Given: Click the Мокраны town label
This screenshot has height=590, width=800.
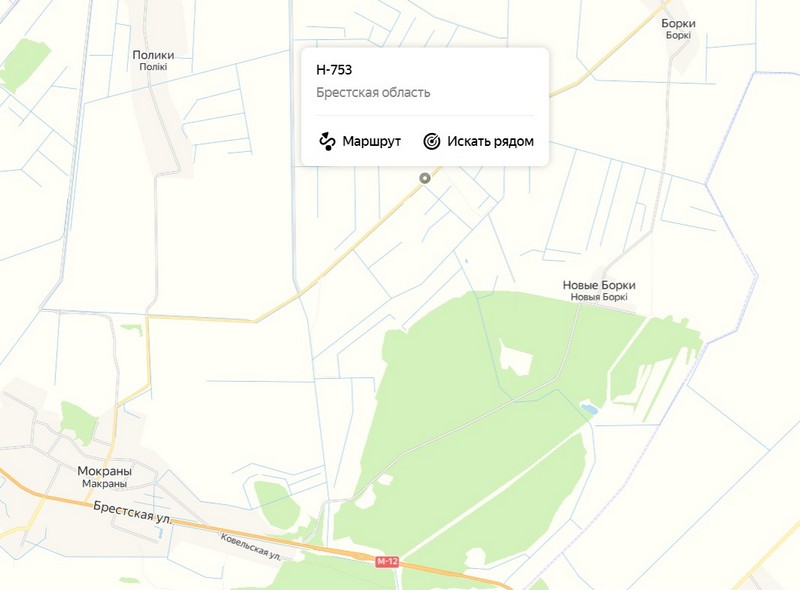Looking at the screenshot, I should (x=105, y=471).
